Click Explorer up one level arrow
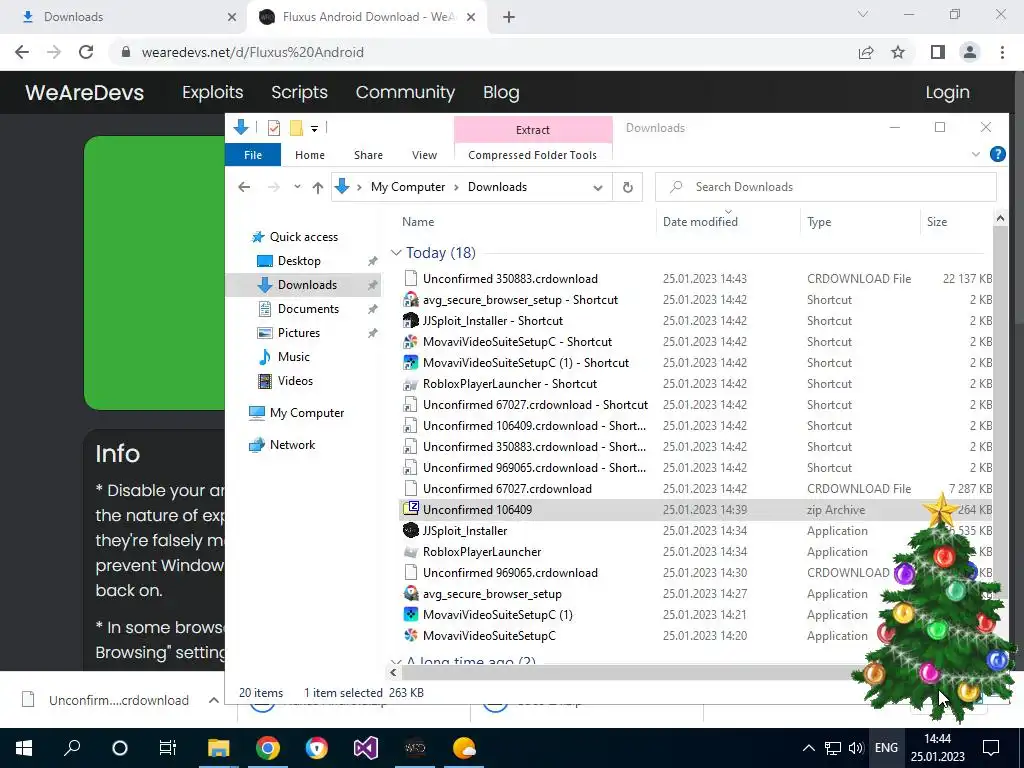This screenshot has width=1024, height=768. [x=318, y=187]
